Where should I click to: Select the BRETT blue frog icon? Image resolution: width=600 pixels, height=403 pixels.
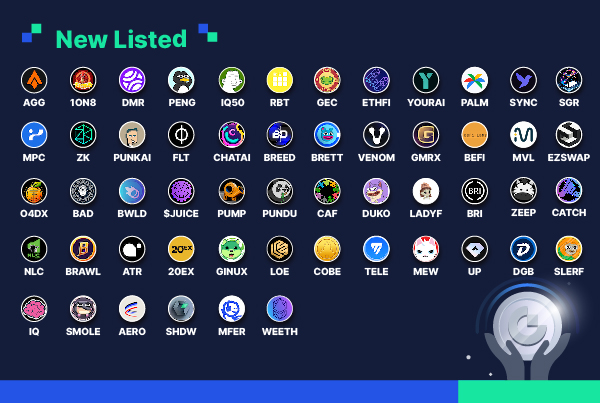[x=327, y=135]
